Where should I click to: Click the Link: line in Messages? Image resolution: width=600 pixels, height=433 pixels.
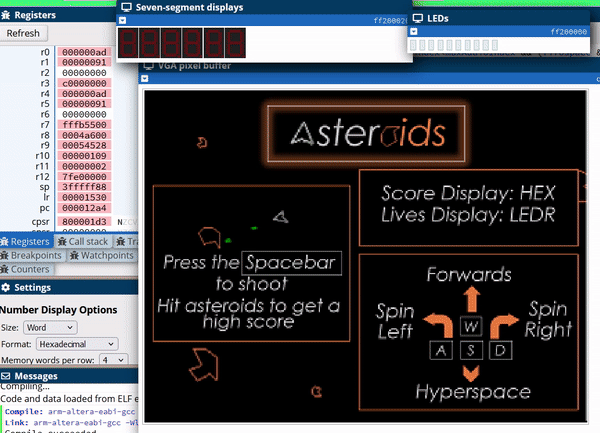[x=71, y=423]
